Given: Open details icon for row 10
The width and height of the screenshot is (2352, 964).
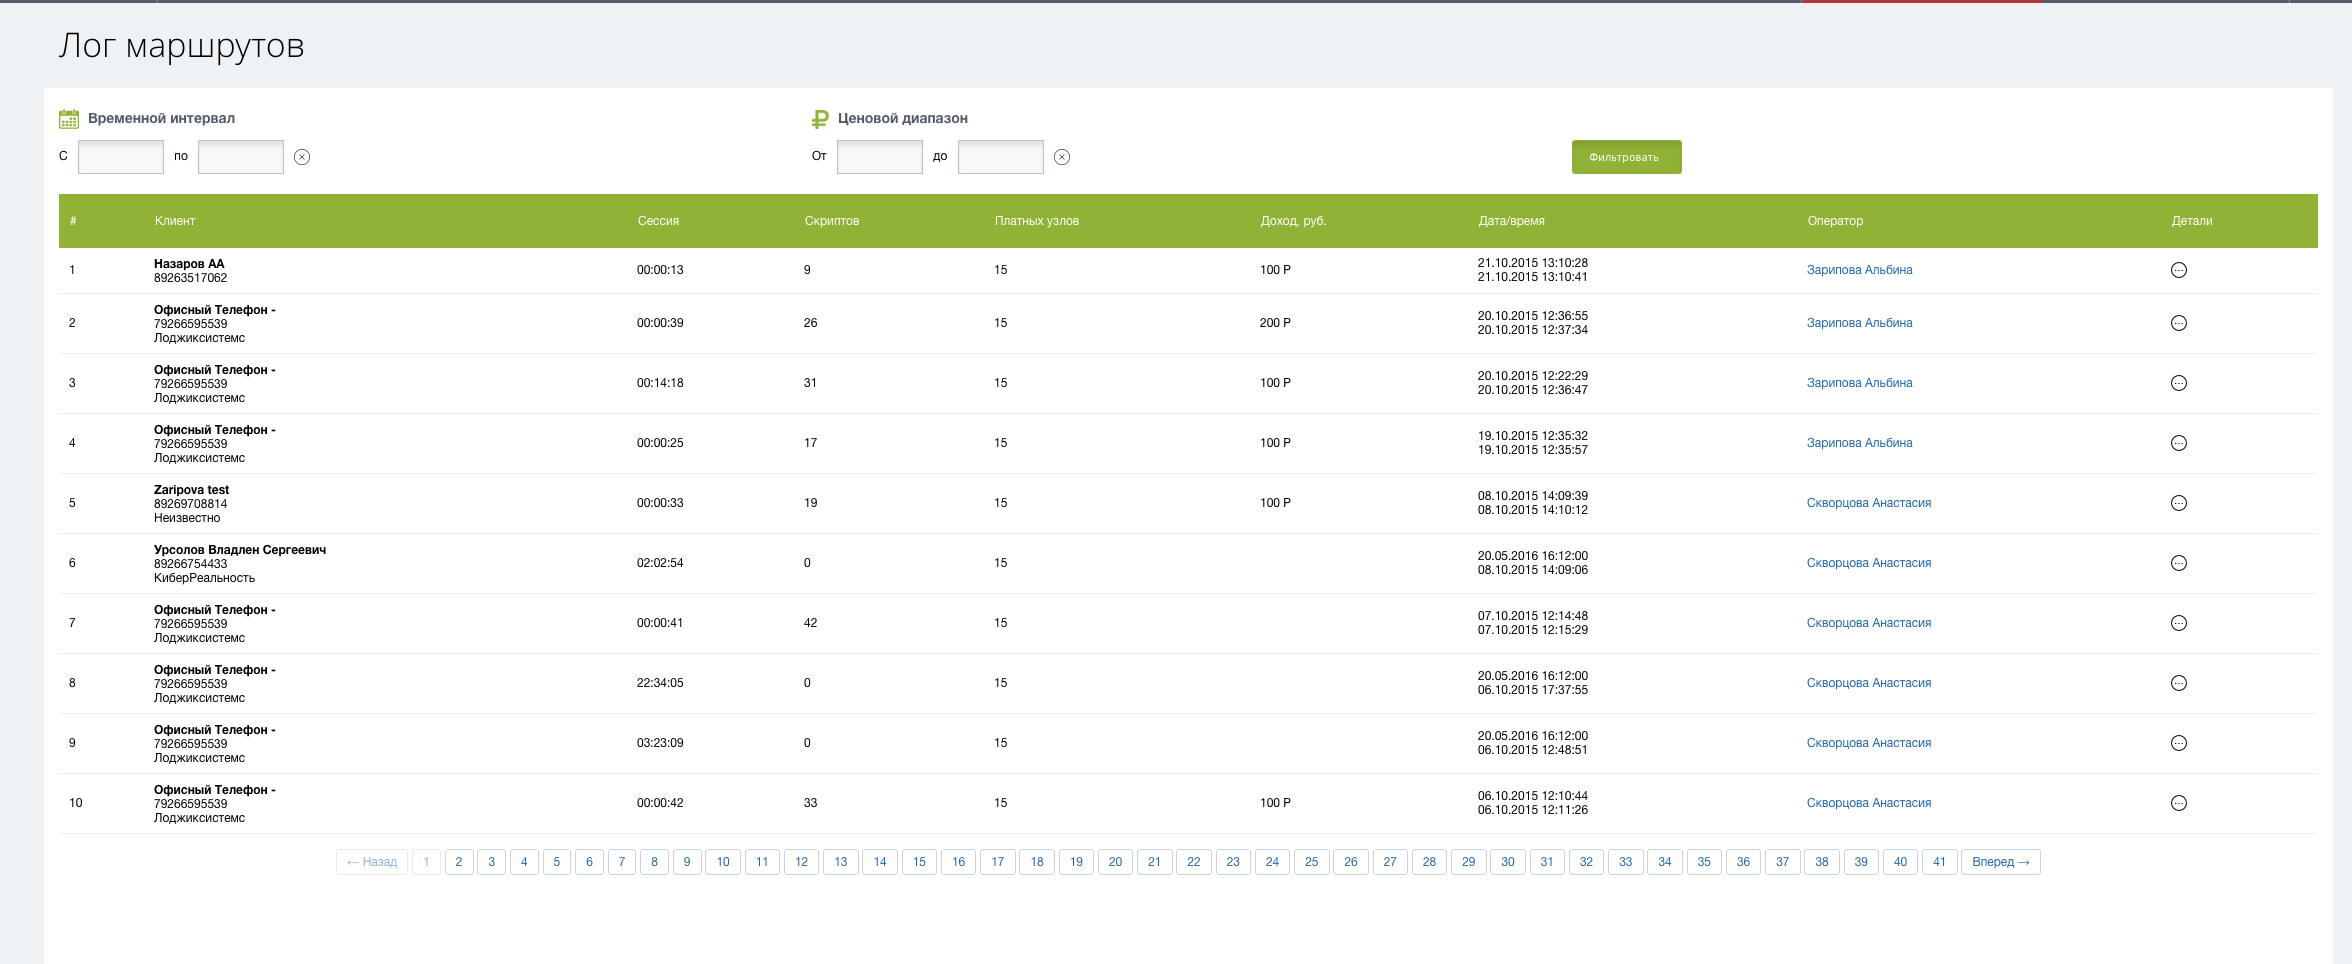Looking at the screenshot, I should point(2178,803).
